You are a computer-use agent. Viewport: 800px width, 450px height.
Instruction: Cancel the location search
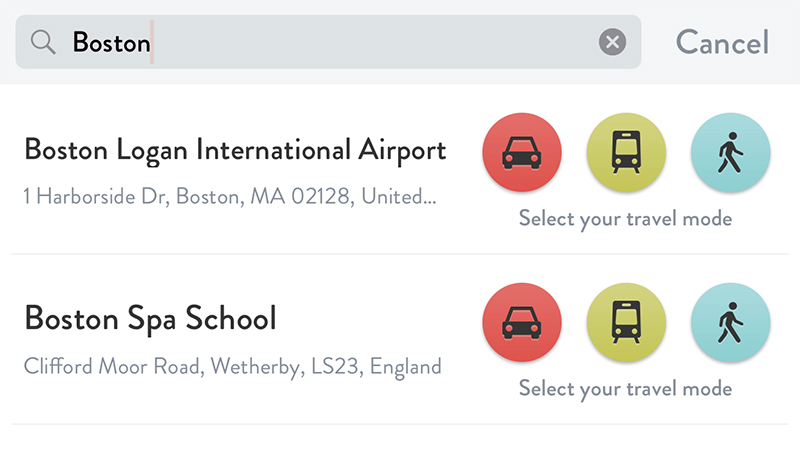[x=722, y=42]
